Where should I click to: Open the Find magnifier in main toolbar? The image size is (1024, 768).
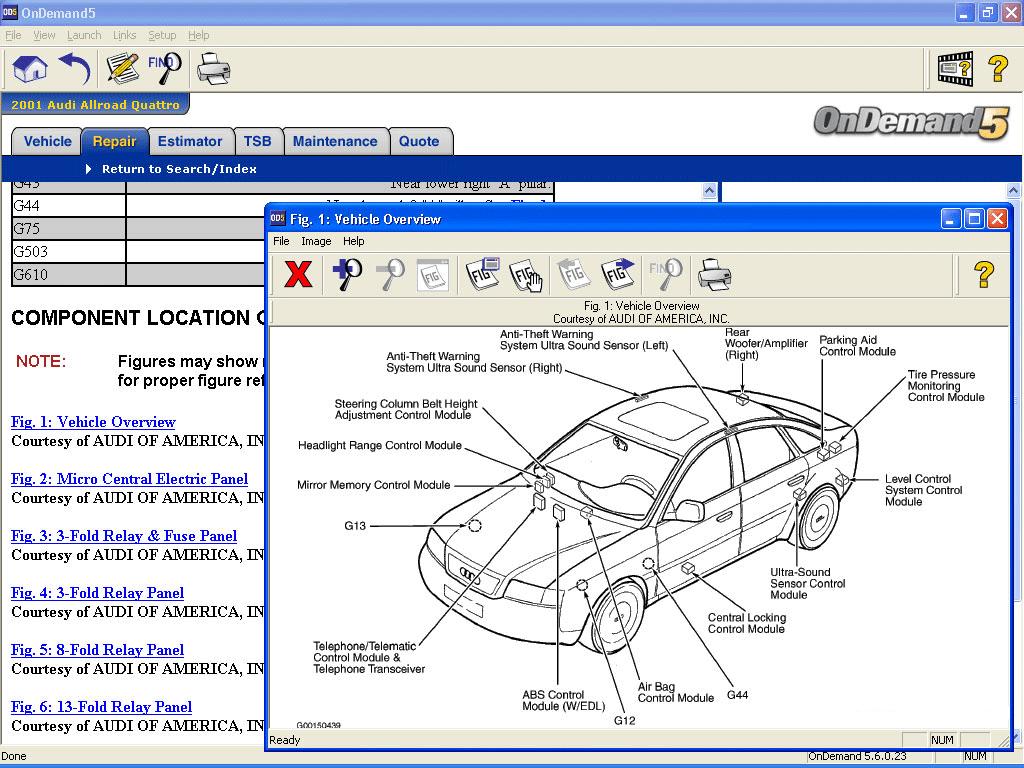coord(165,69)
